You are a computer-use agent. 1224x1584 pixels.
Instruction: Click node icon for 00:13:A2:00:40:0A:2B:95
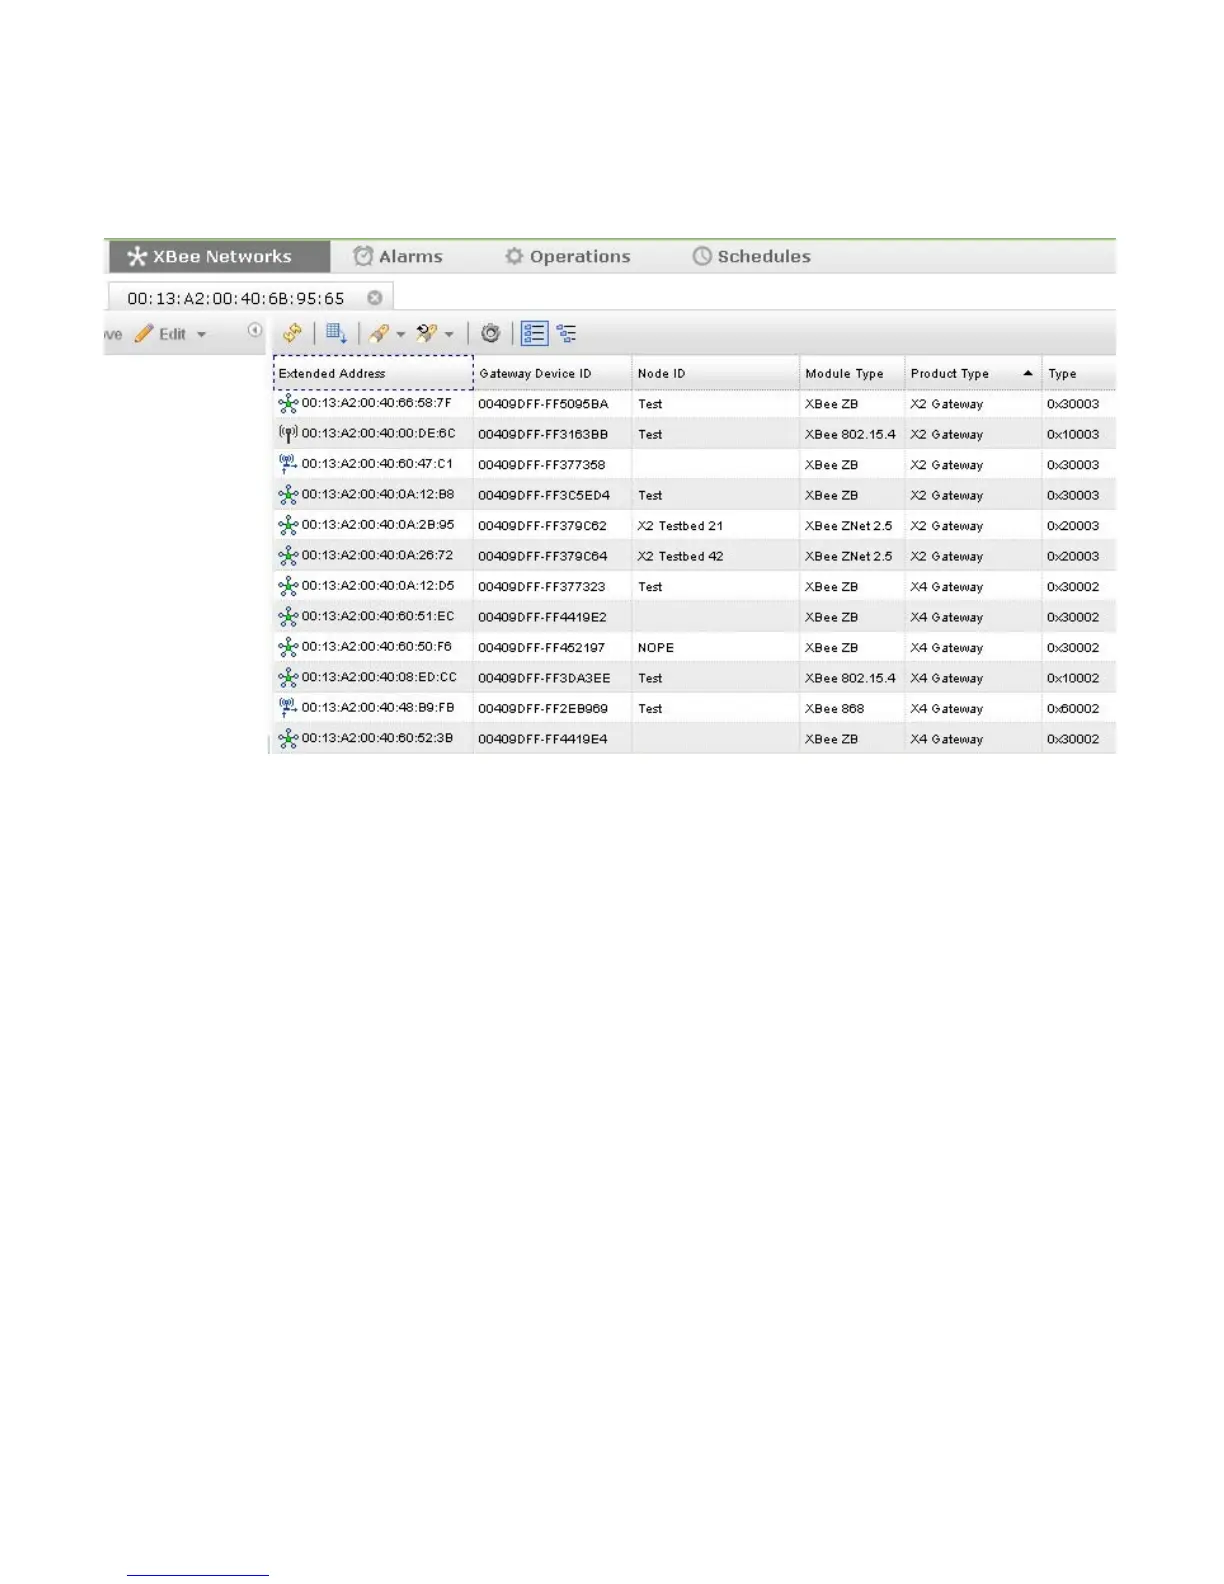coord(288,525)
